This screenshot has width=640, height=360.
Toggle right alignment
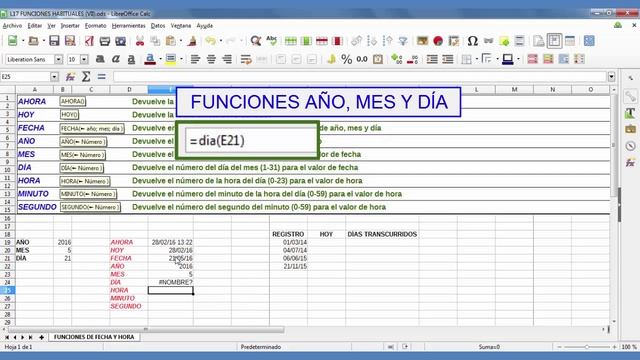click(227, 60)
